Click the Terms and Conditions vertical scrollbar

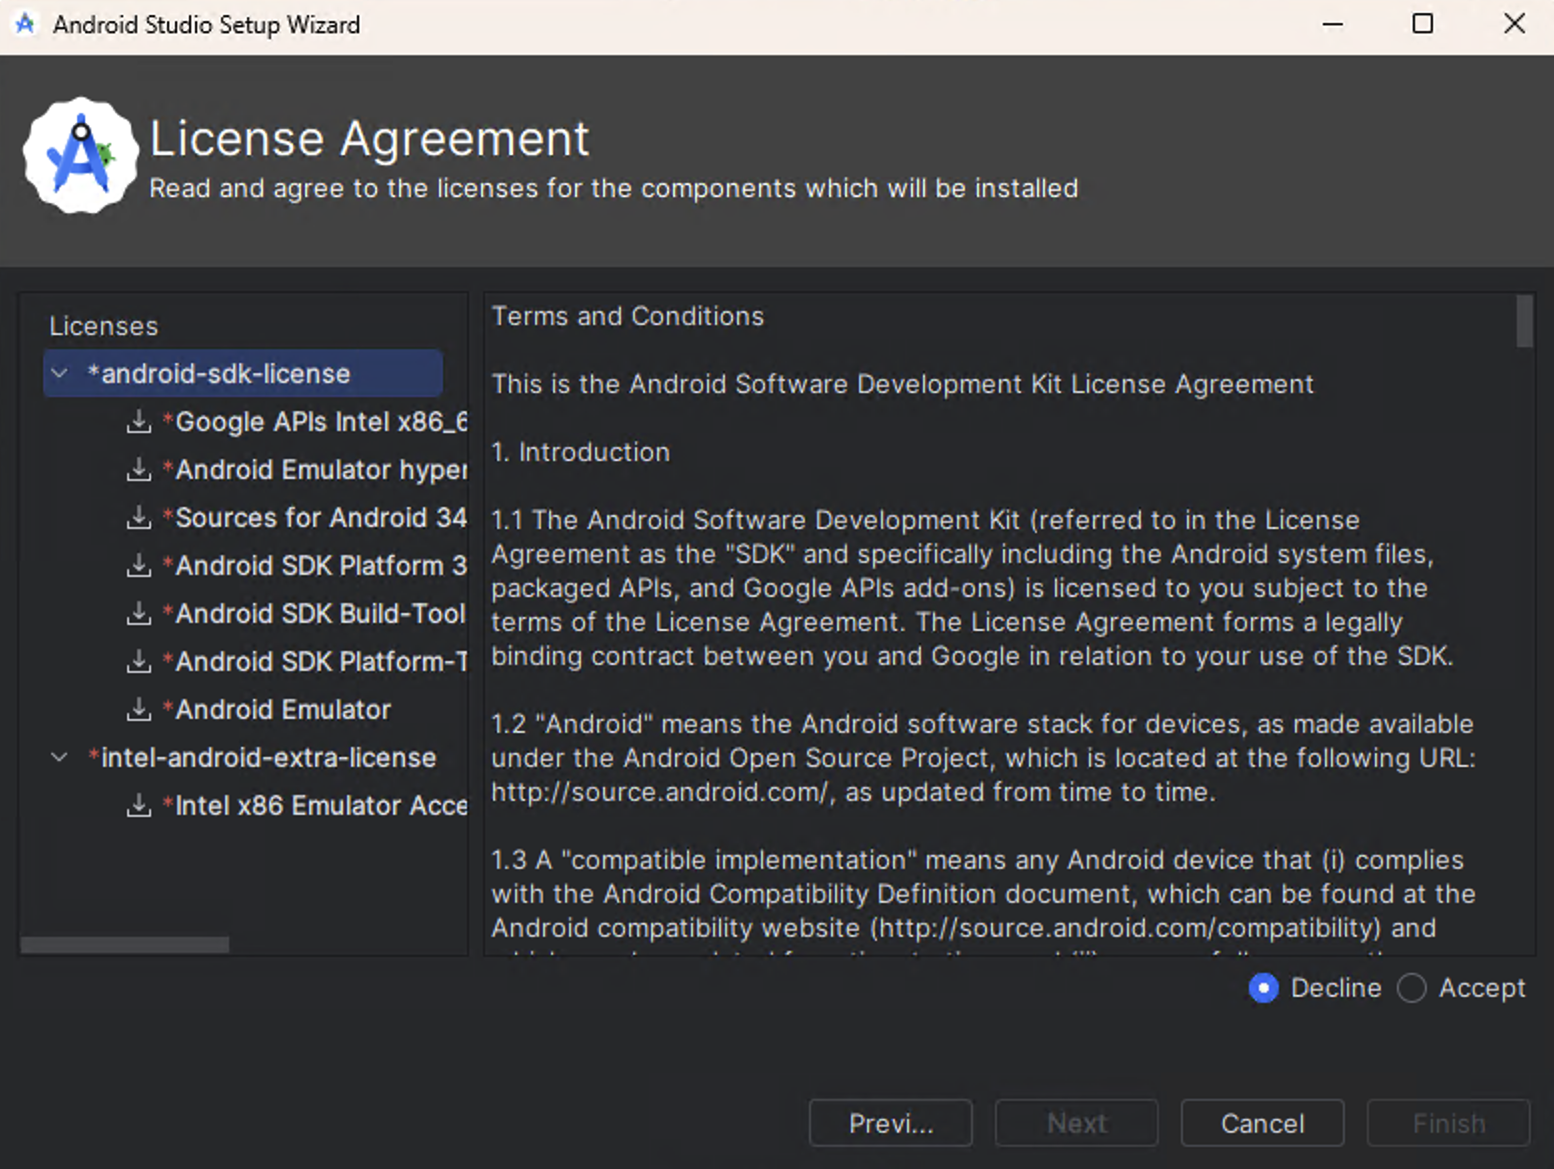(1524, 322)
